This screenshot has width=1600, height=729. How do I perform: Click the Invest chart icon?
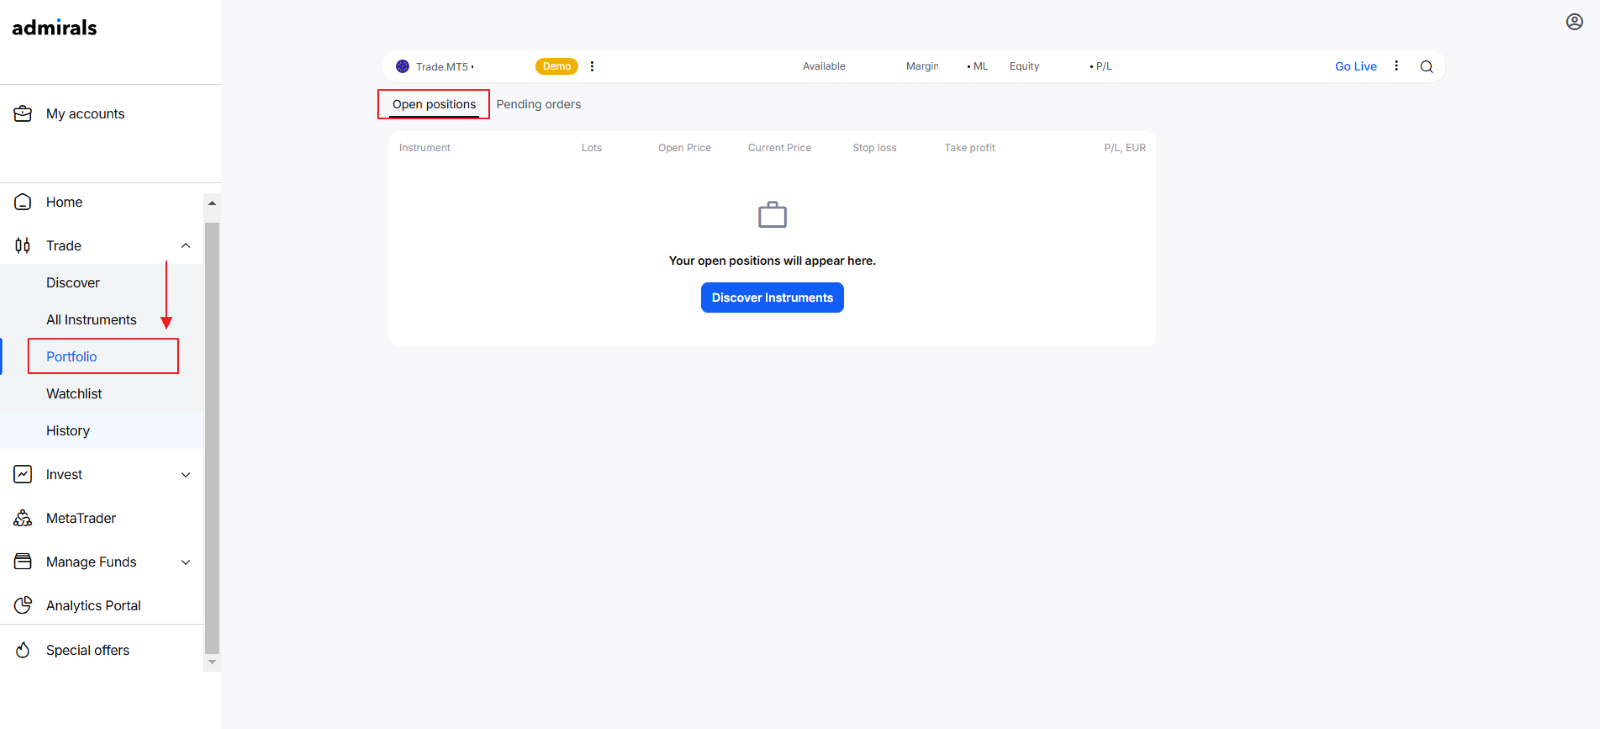point(23,475)
